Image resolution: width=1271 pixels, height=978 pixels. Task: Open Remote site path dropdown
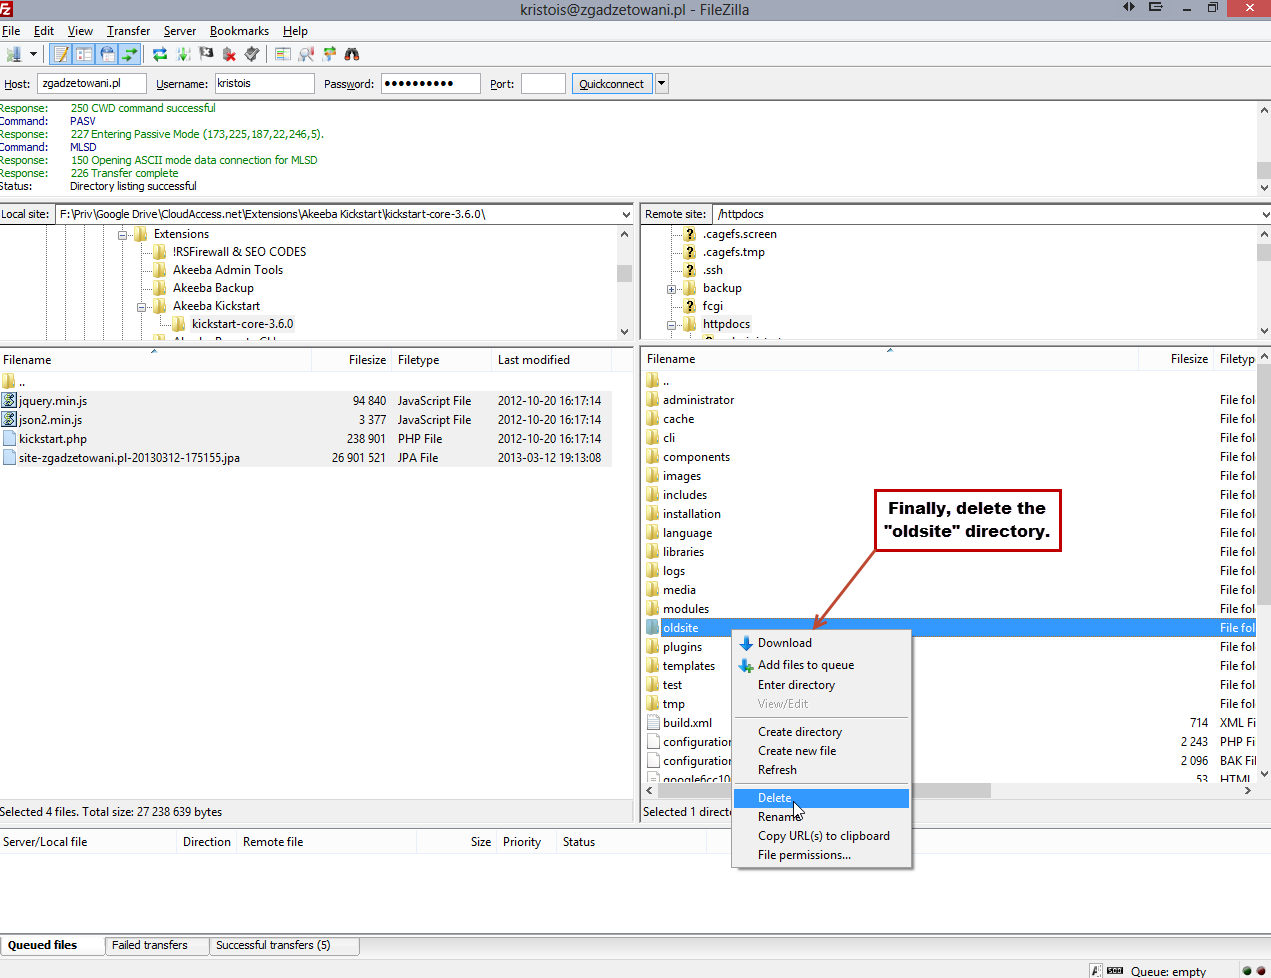(1265, 214)
